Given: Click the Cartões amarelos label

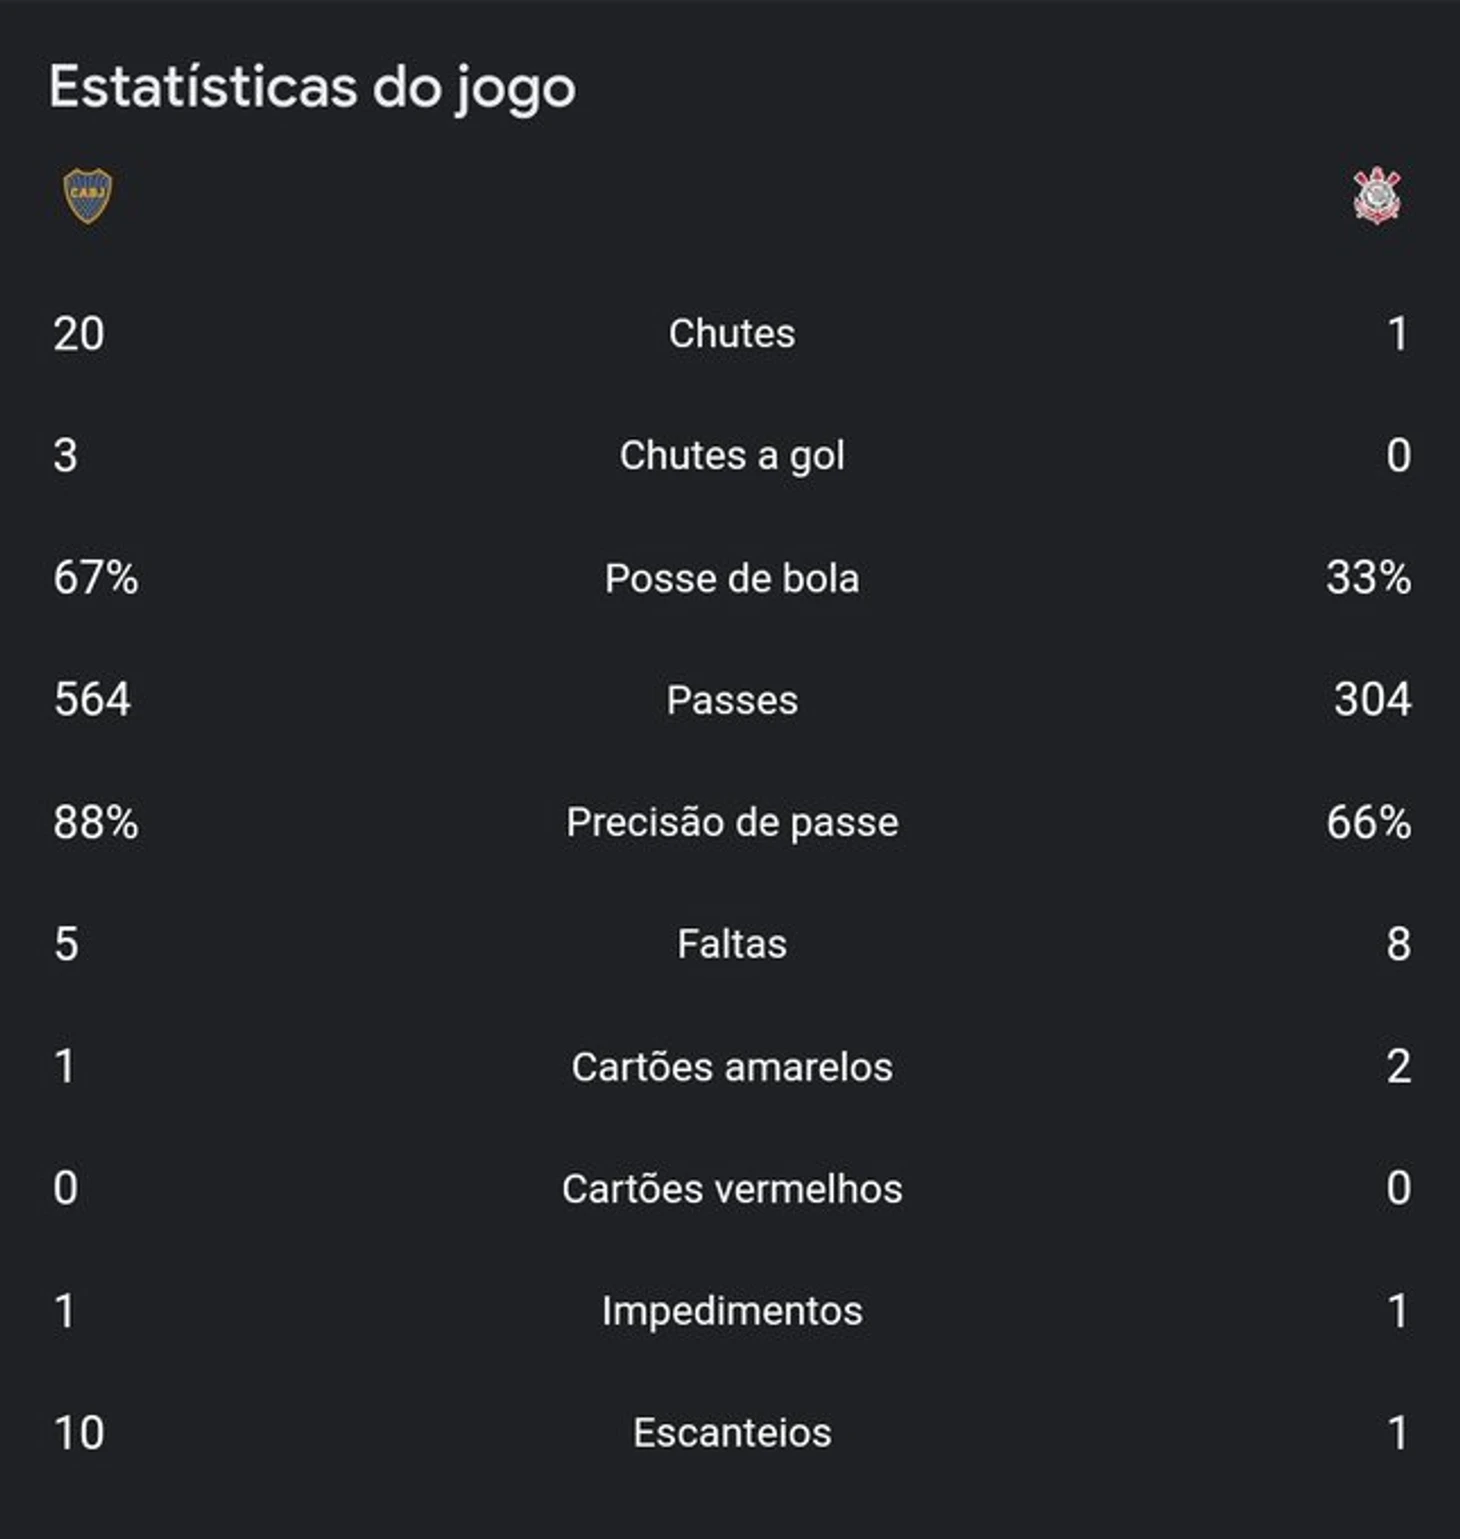Looking at the screenshot, I should (x=732, y=1067).
